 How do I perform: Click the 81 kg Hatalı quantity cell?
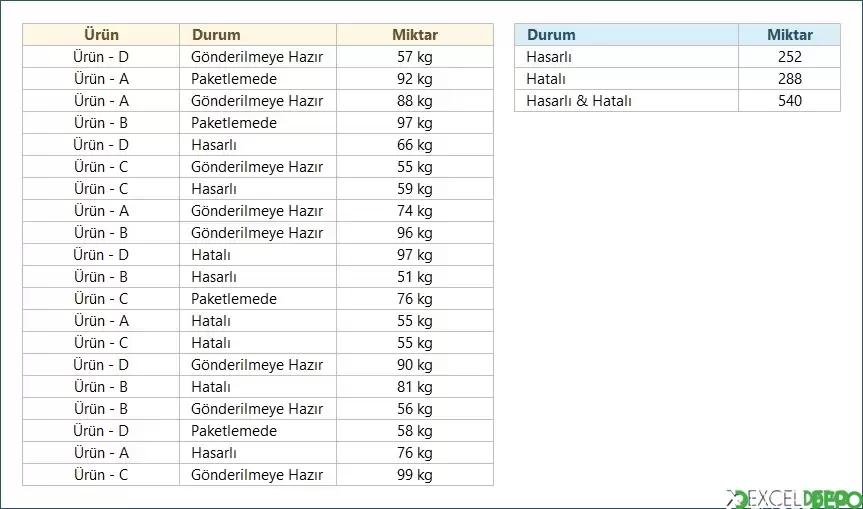tap(415, 387)
